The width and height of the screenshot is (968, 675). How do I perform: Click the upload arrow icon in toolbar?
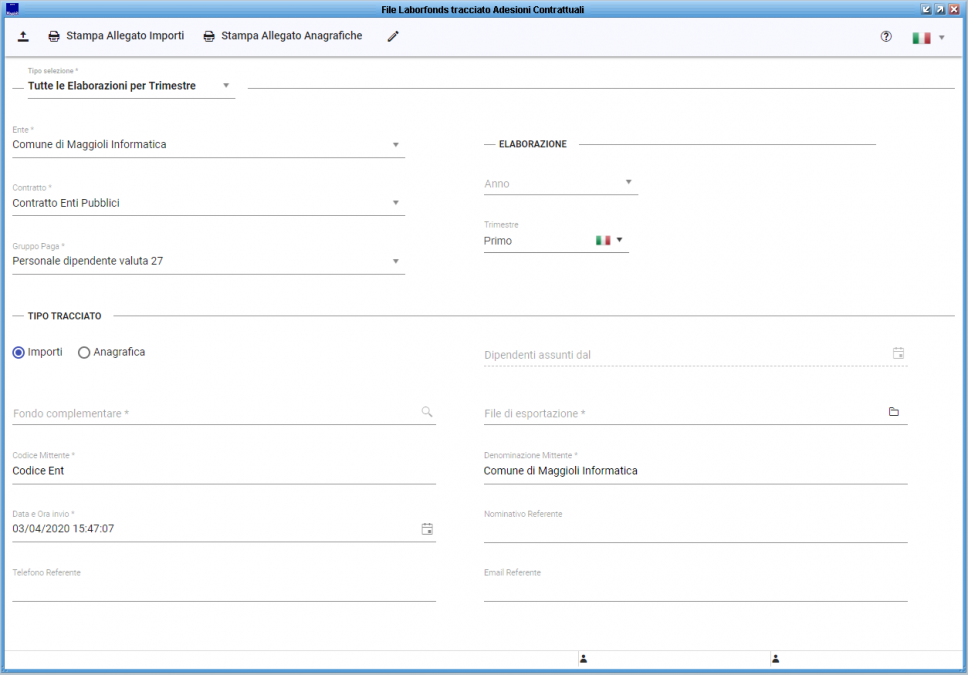pos(23,37)
